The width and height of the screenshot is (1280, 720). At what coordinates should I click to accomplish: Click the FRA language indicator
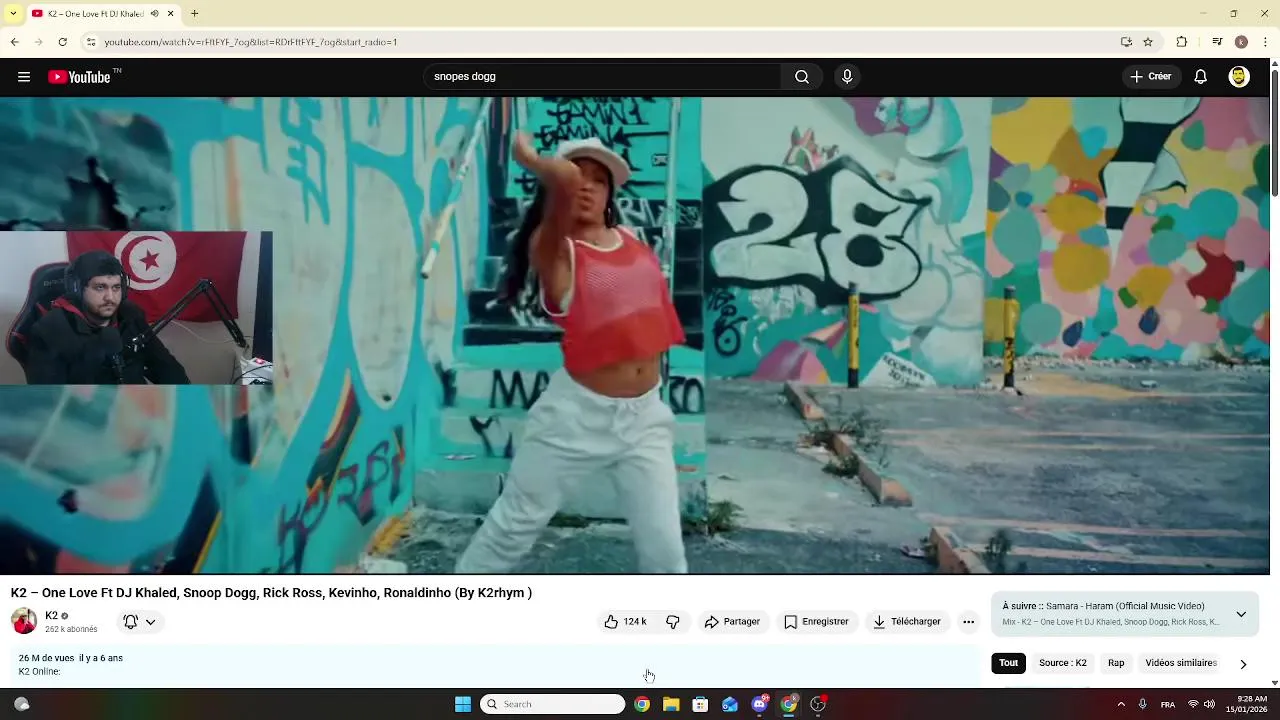click(x=1168, y=704)
